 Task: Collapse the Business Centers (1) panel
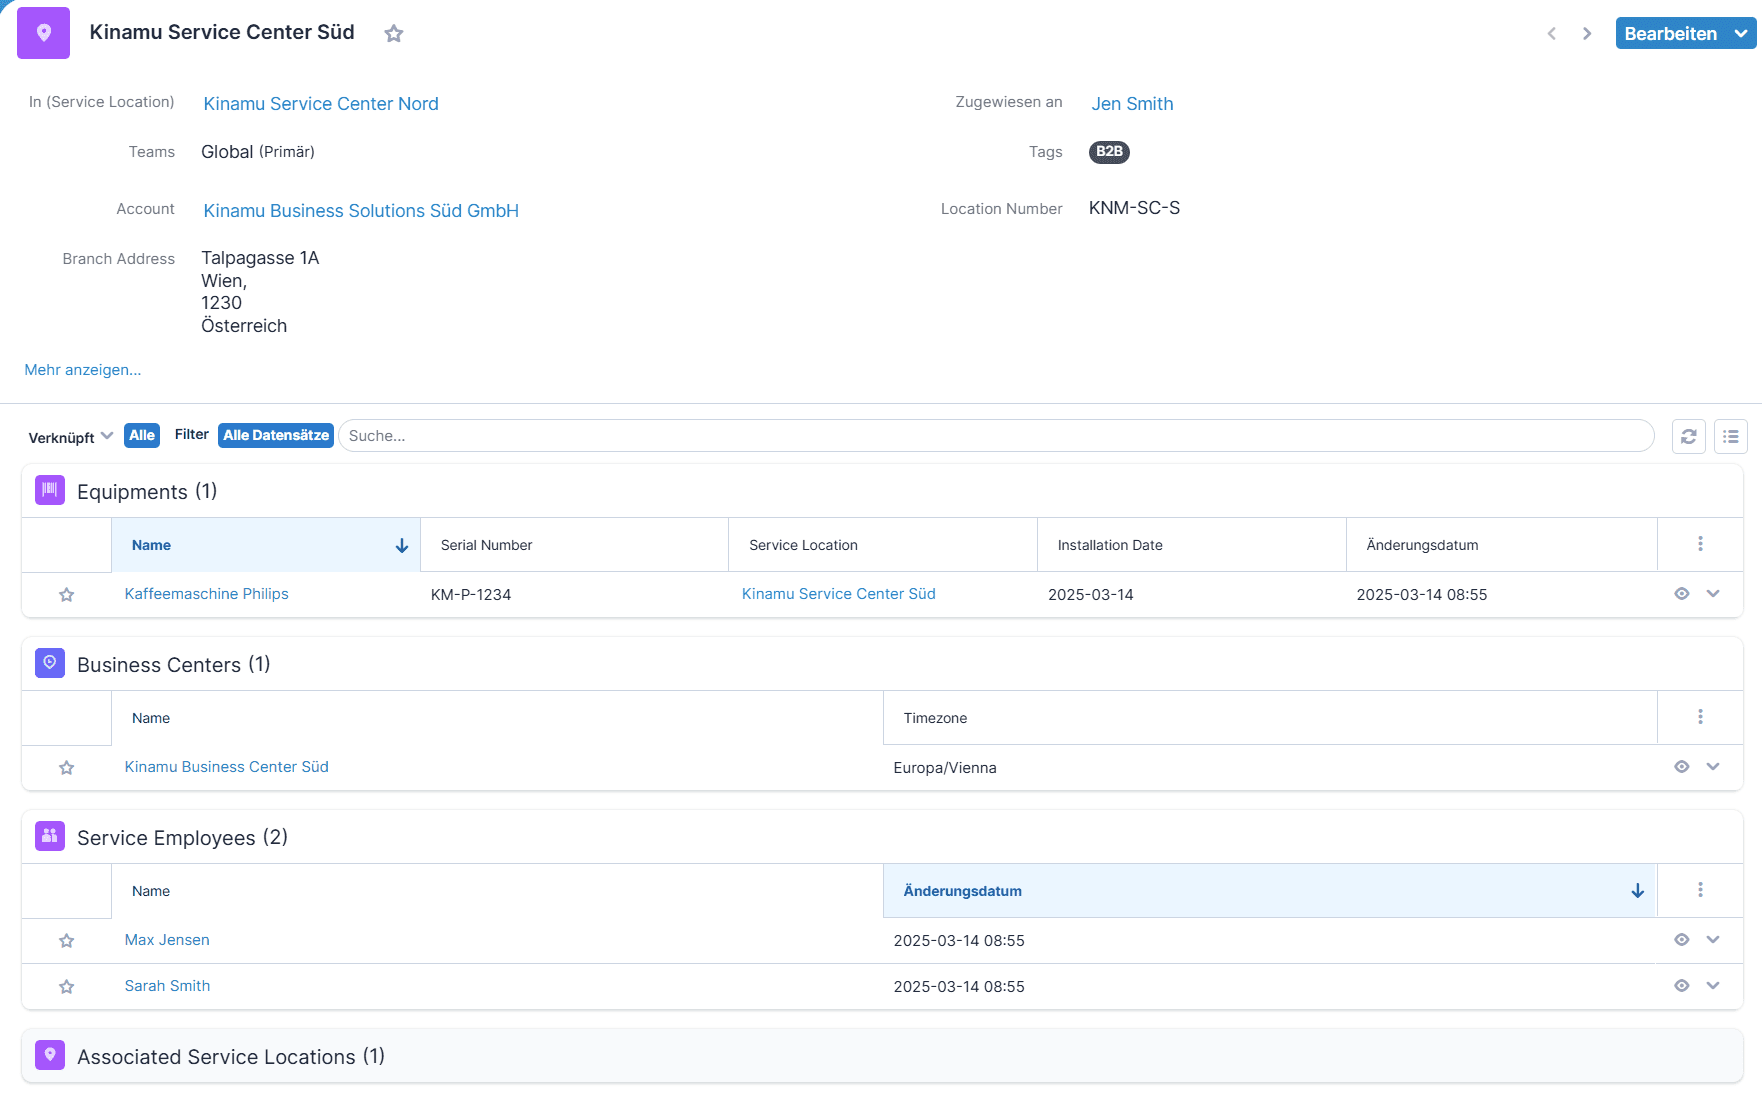(x=882, y=664)
